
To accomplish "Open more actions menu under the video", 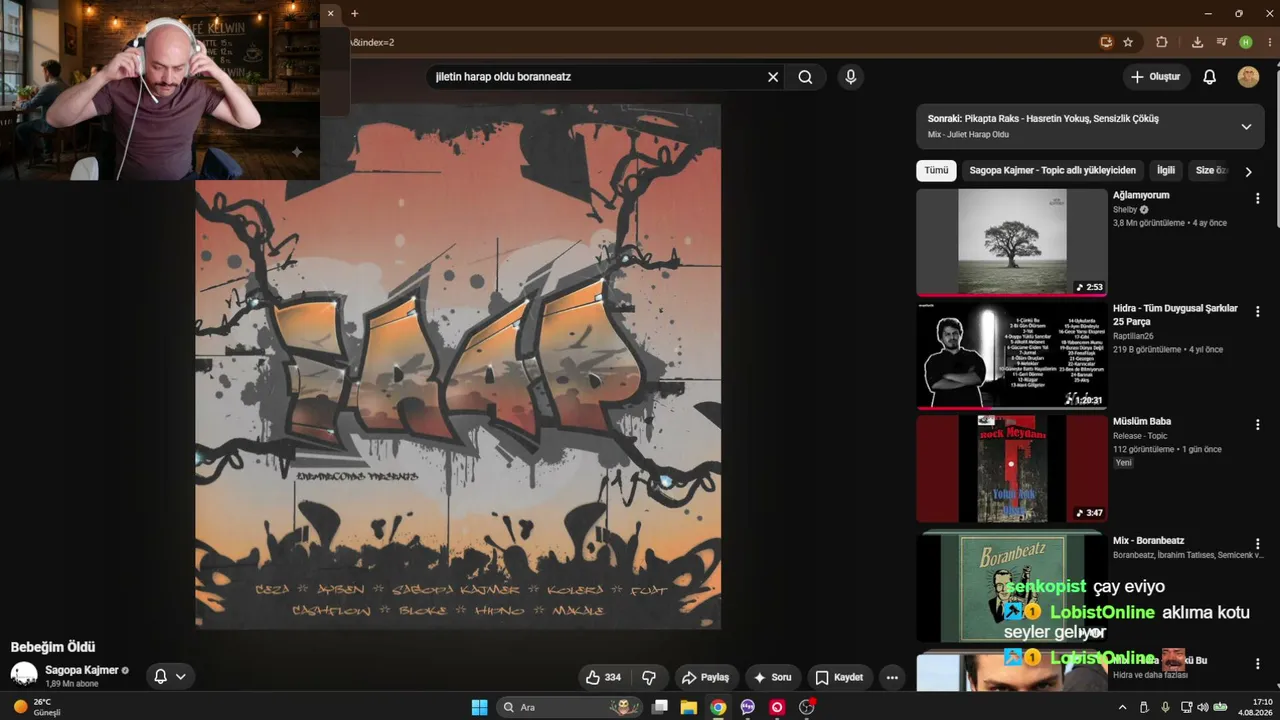I will 892,677.
